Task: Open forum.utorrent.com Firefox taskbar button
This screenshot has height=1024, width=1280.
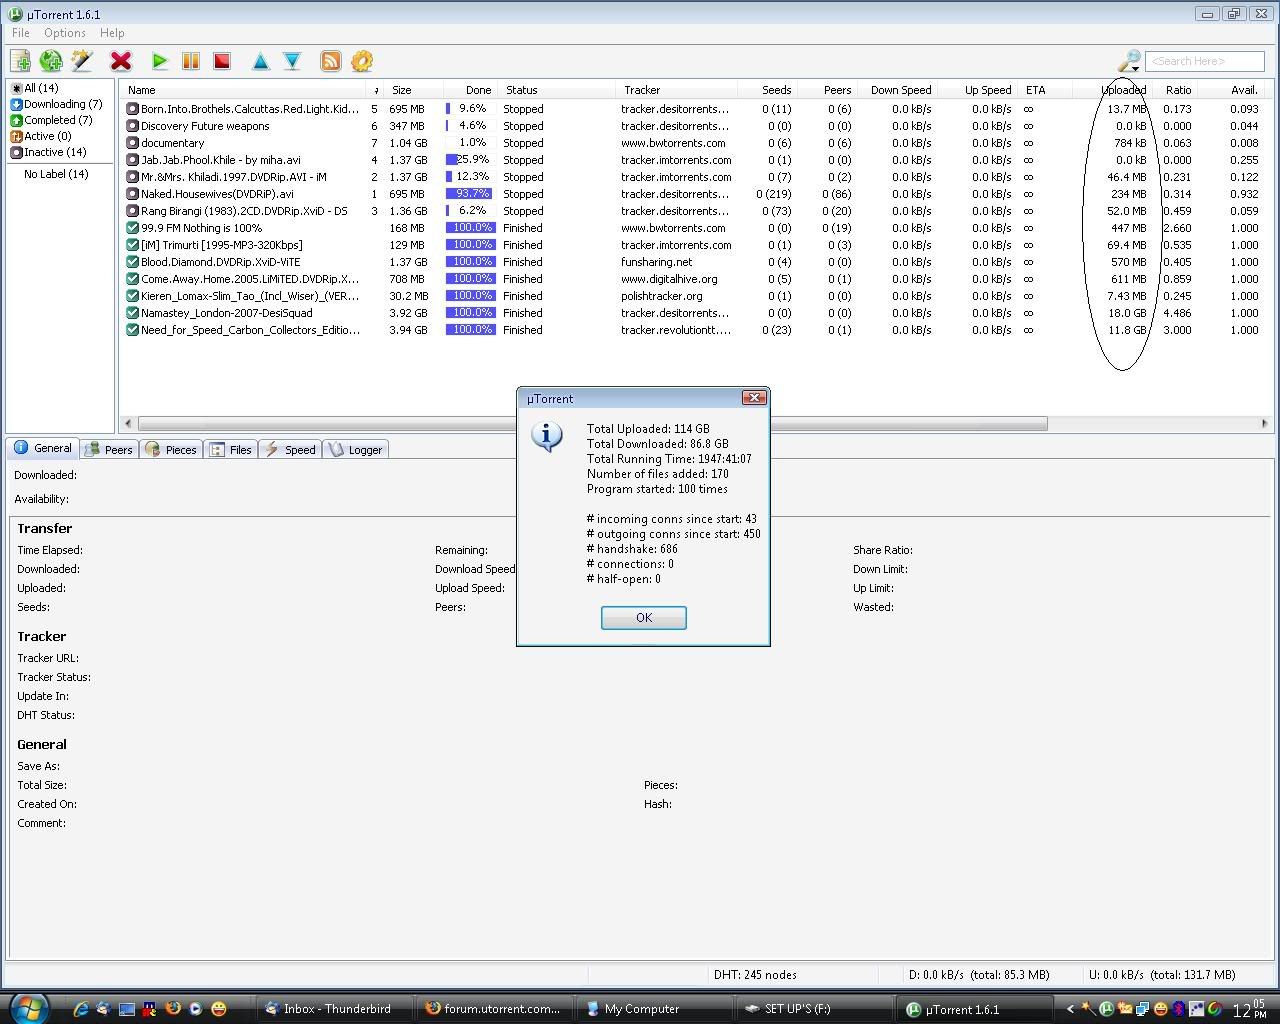Action: point(493,1009)
